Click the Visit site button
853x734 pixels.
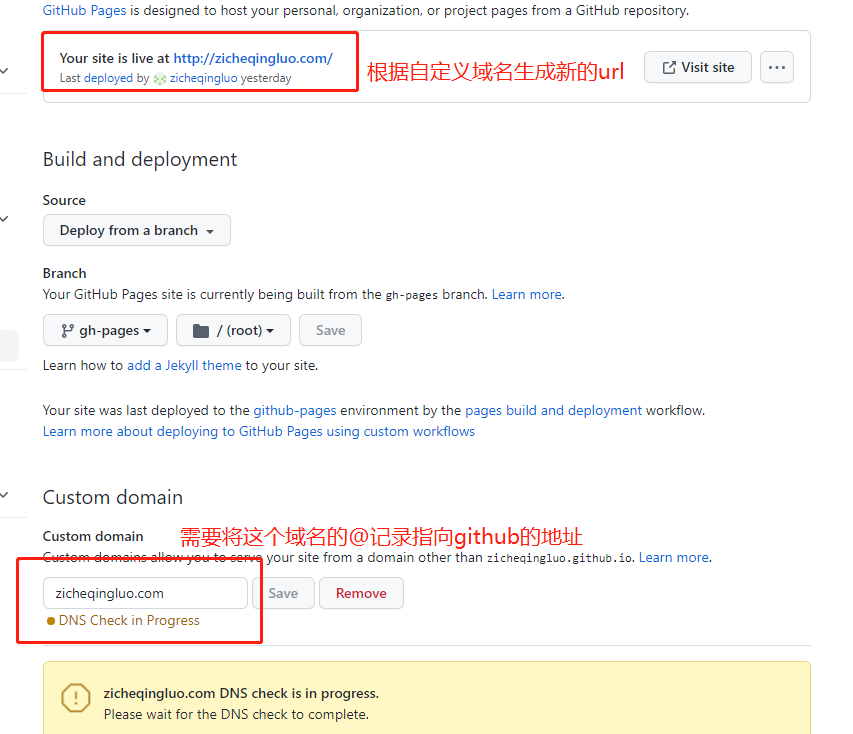point(698,67)
